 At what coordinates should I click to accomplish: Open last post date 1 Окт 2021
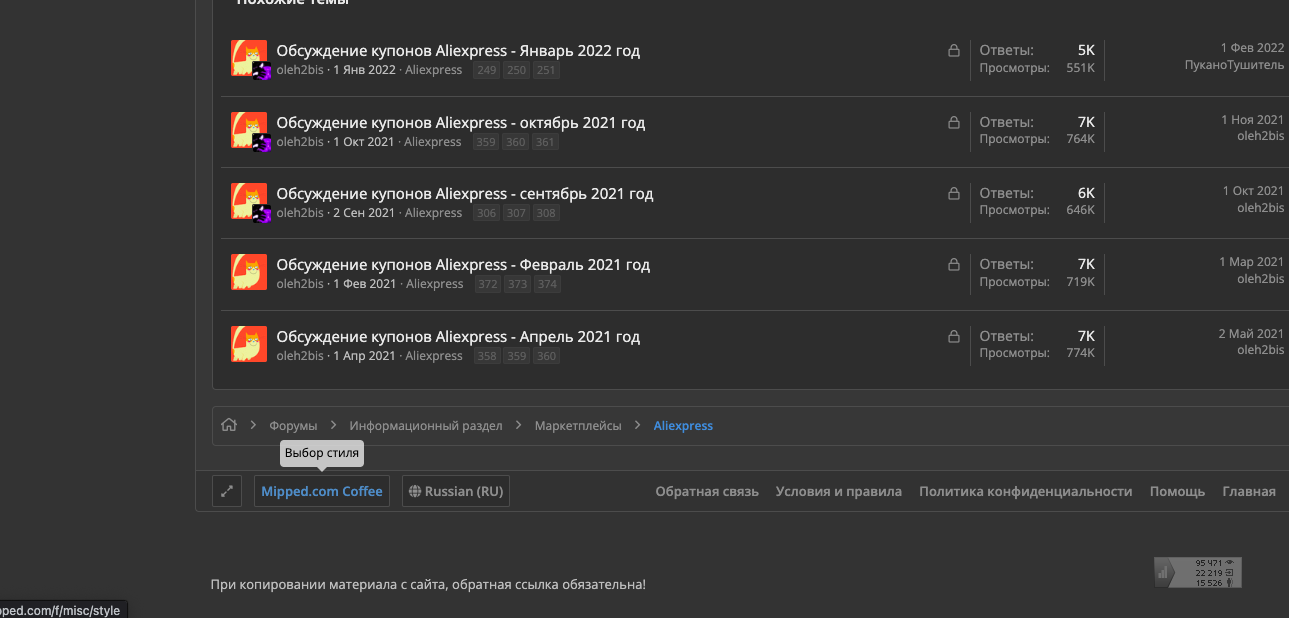[x=1253, y=190]
